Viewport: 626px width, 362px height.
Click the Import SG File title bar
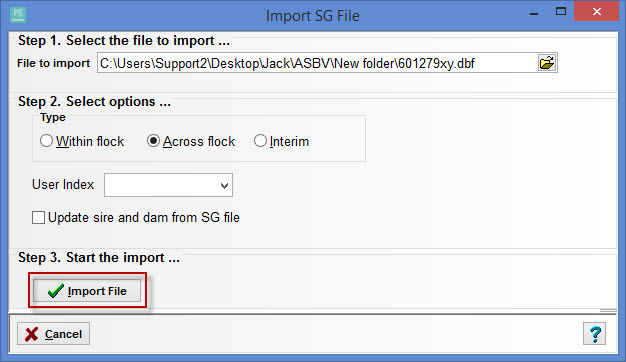click(x=313, y=16)
